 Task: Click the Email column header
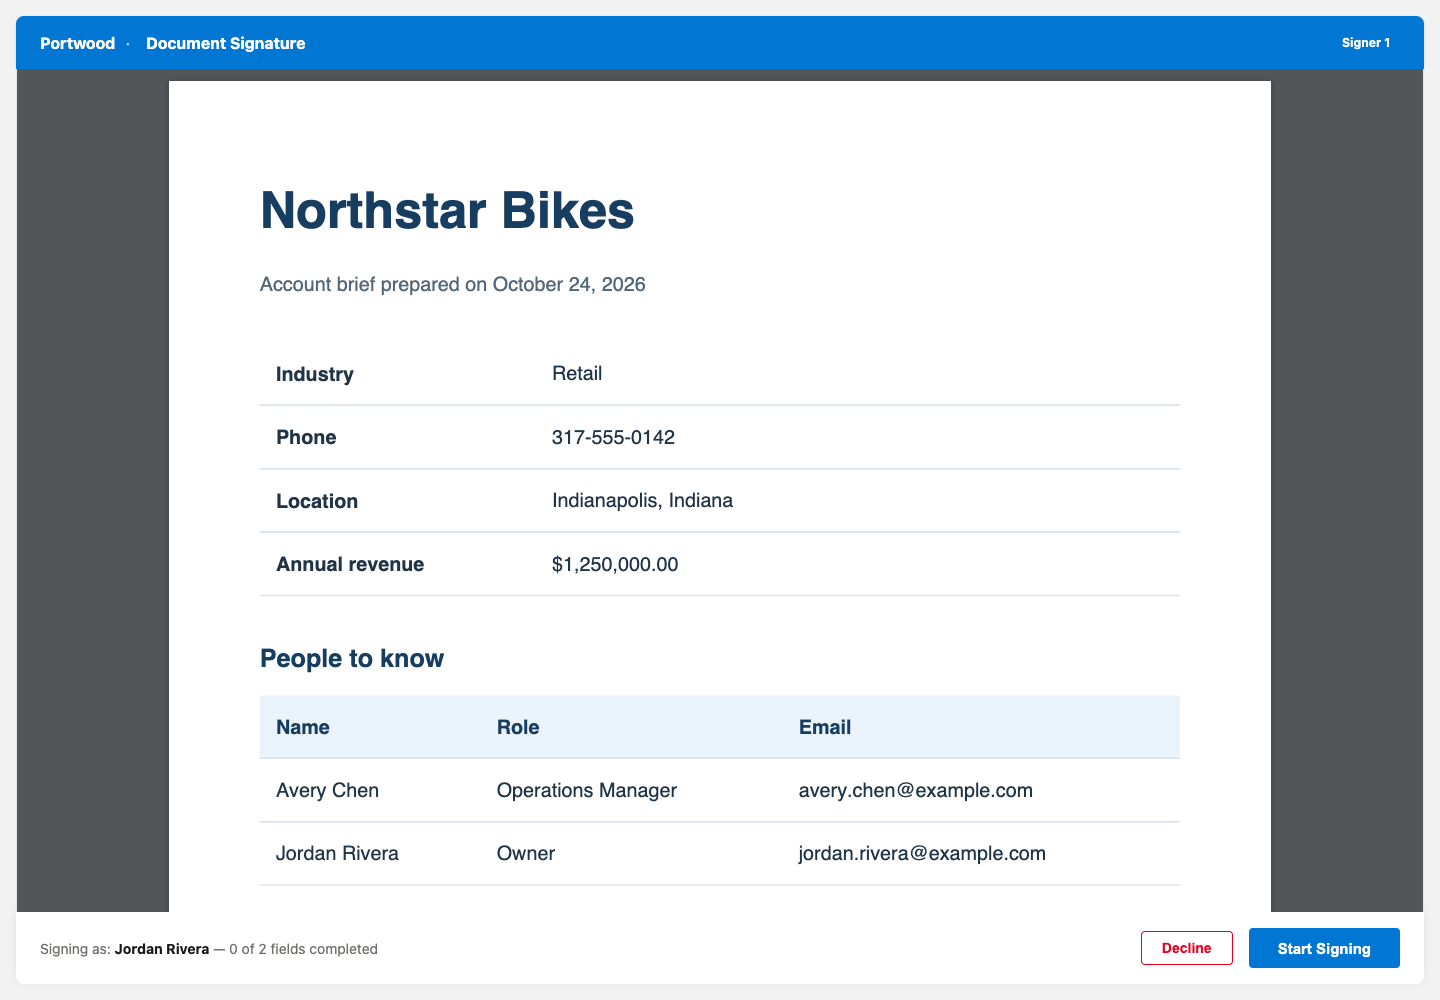click(825, 727)
